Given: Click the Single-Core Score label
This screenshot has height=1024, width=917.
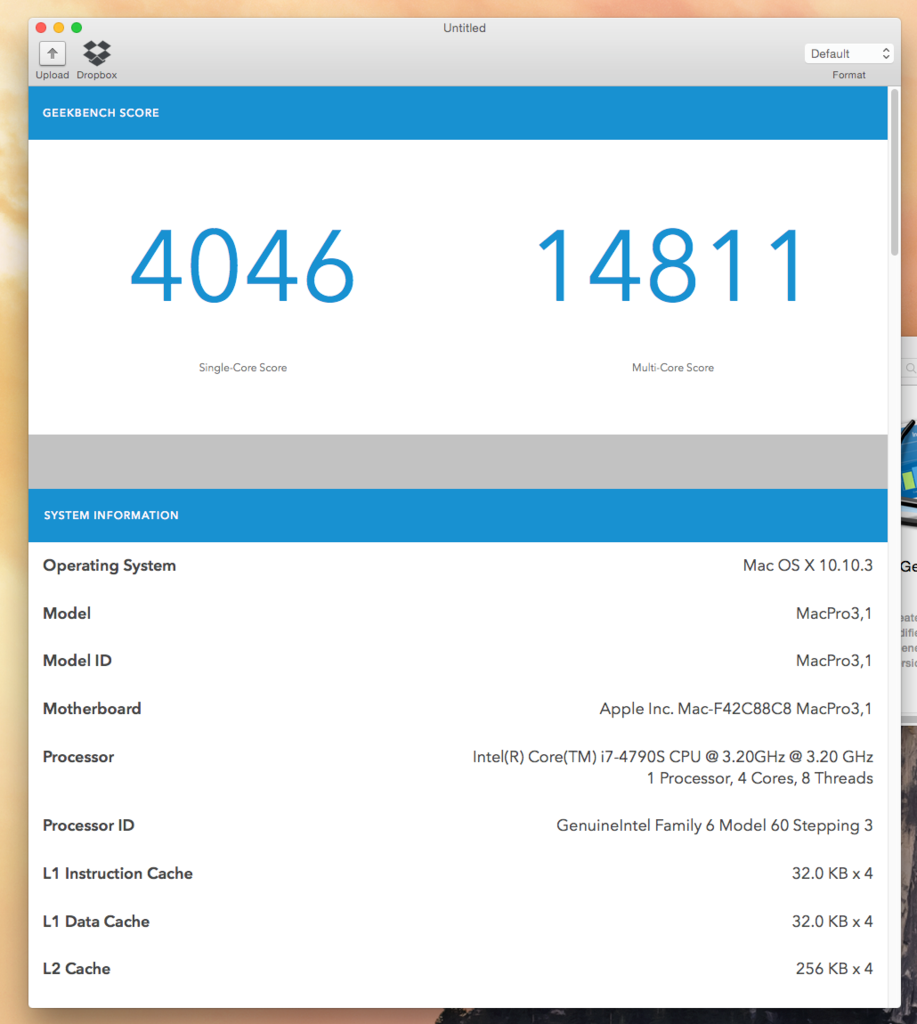Looking at the screenshot, I should [x=243, y=368].
